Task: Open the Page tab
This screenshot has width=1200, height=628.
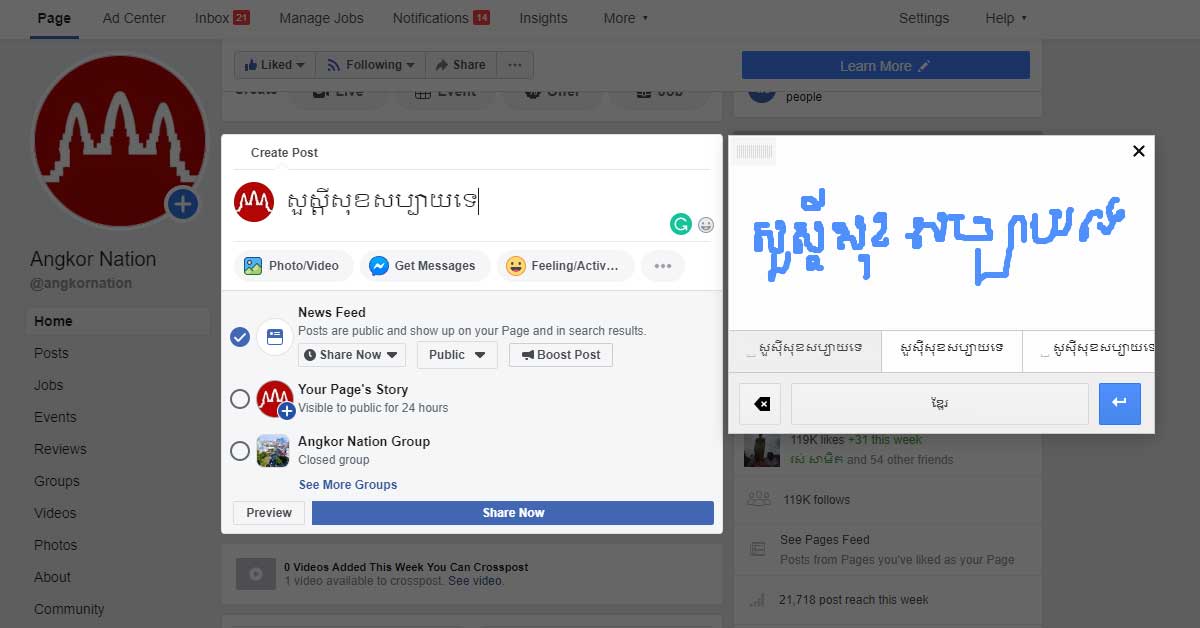Action: pos(54,18)
